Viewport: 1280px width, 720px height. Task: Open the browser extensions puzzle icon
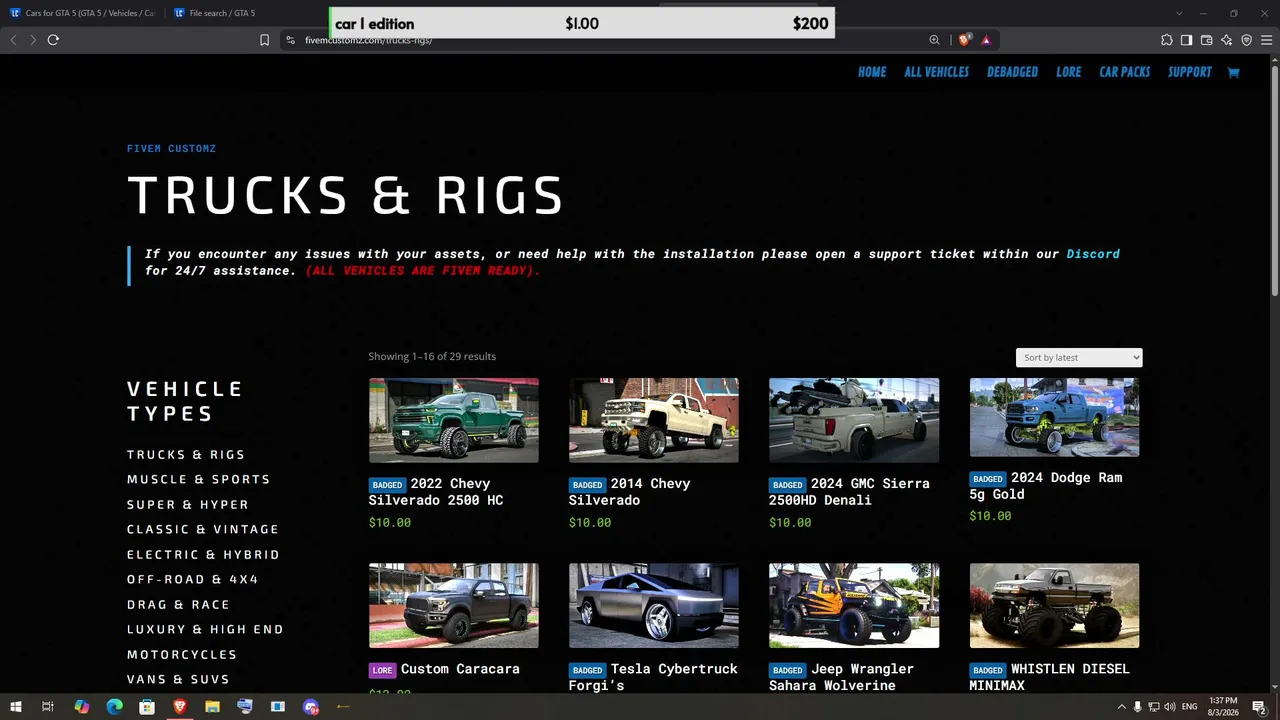pyautogui.click(x=1167, y=40)
